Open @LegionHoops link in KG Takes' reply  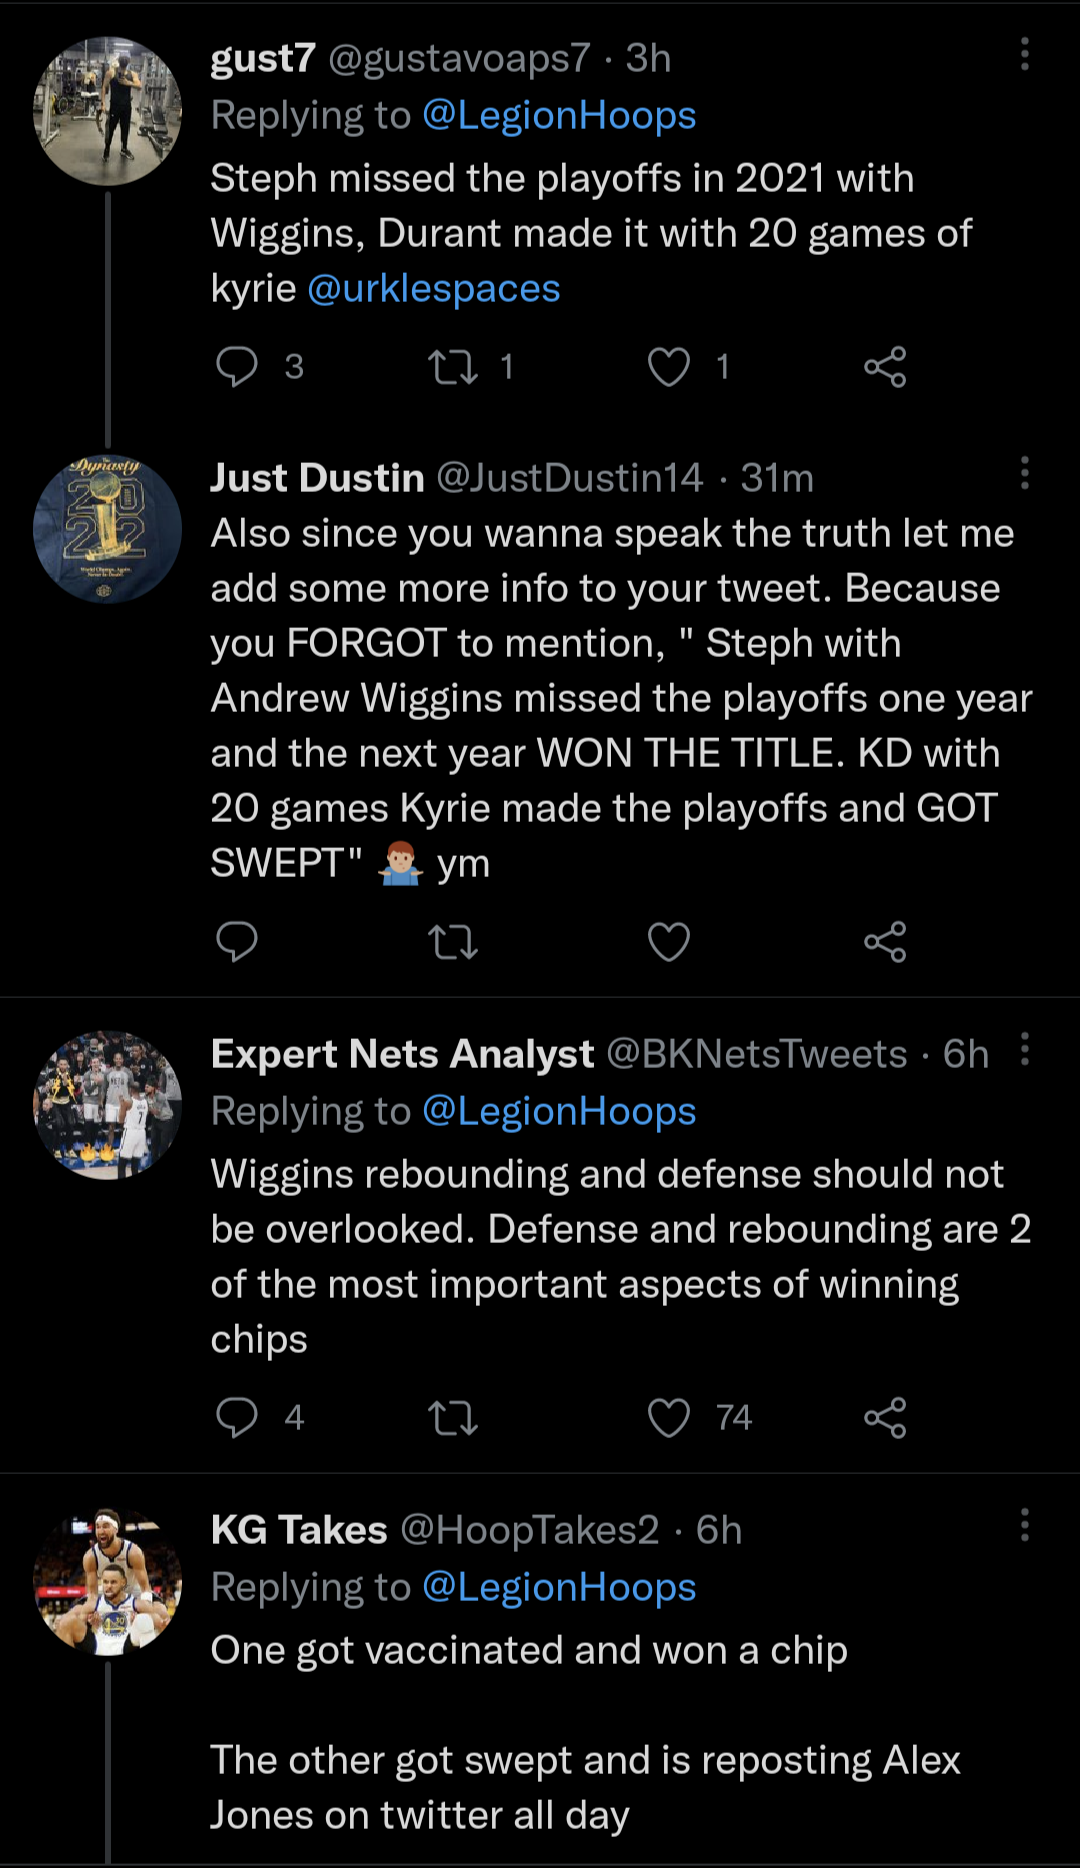click(559, 1587)
